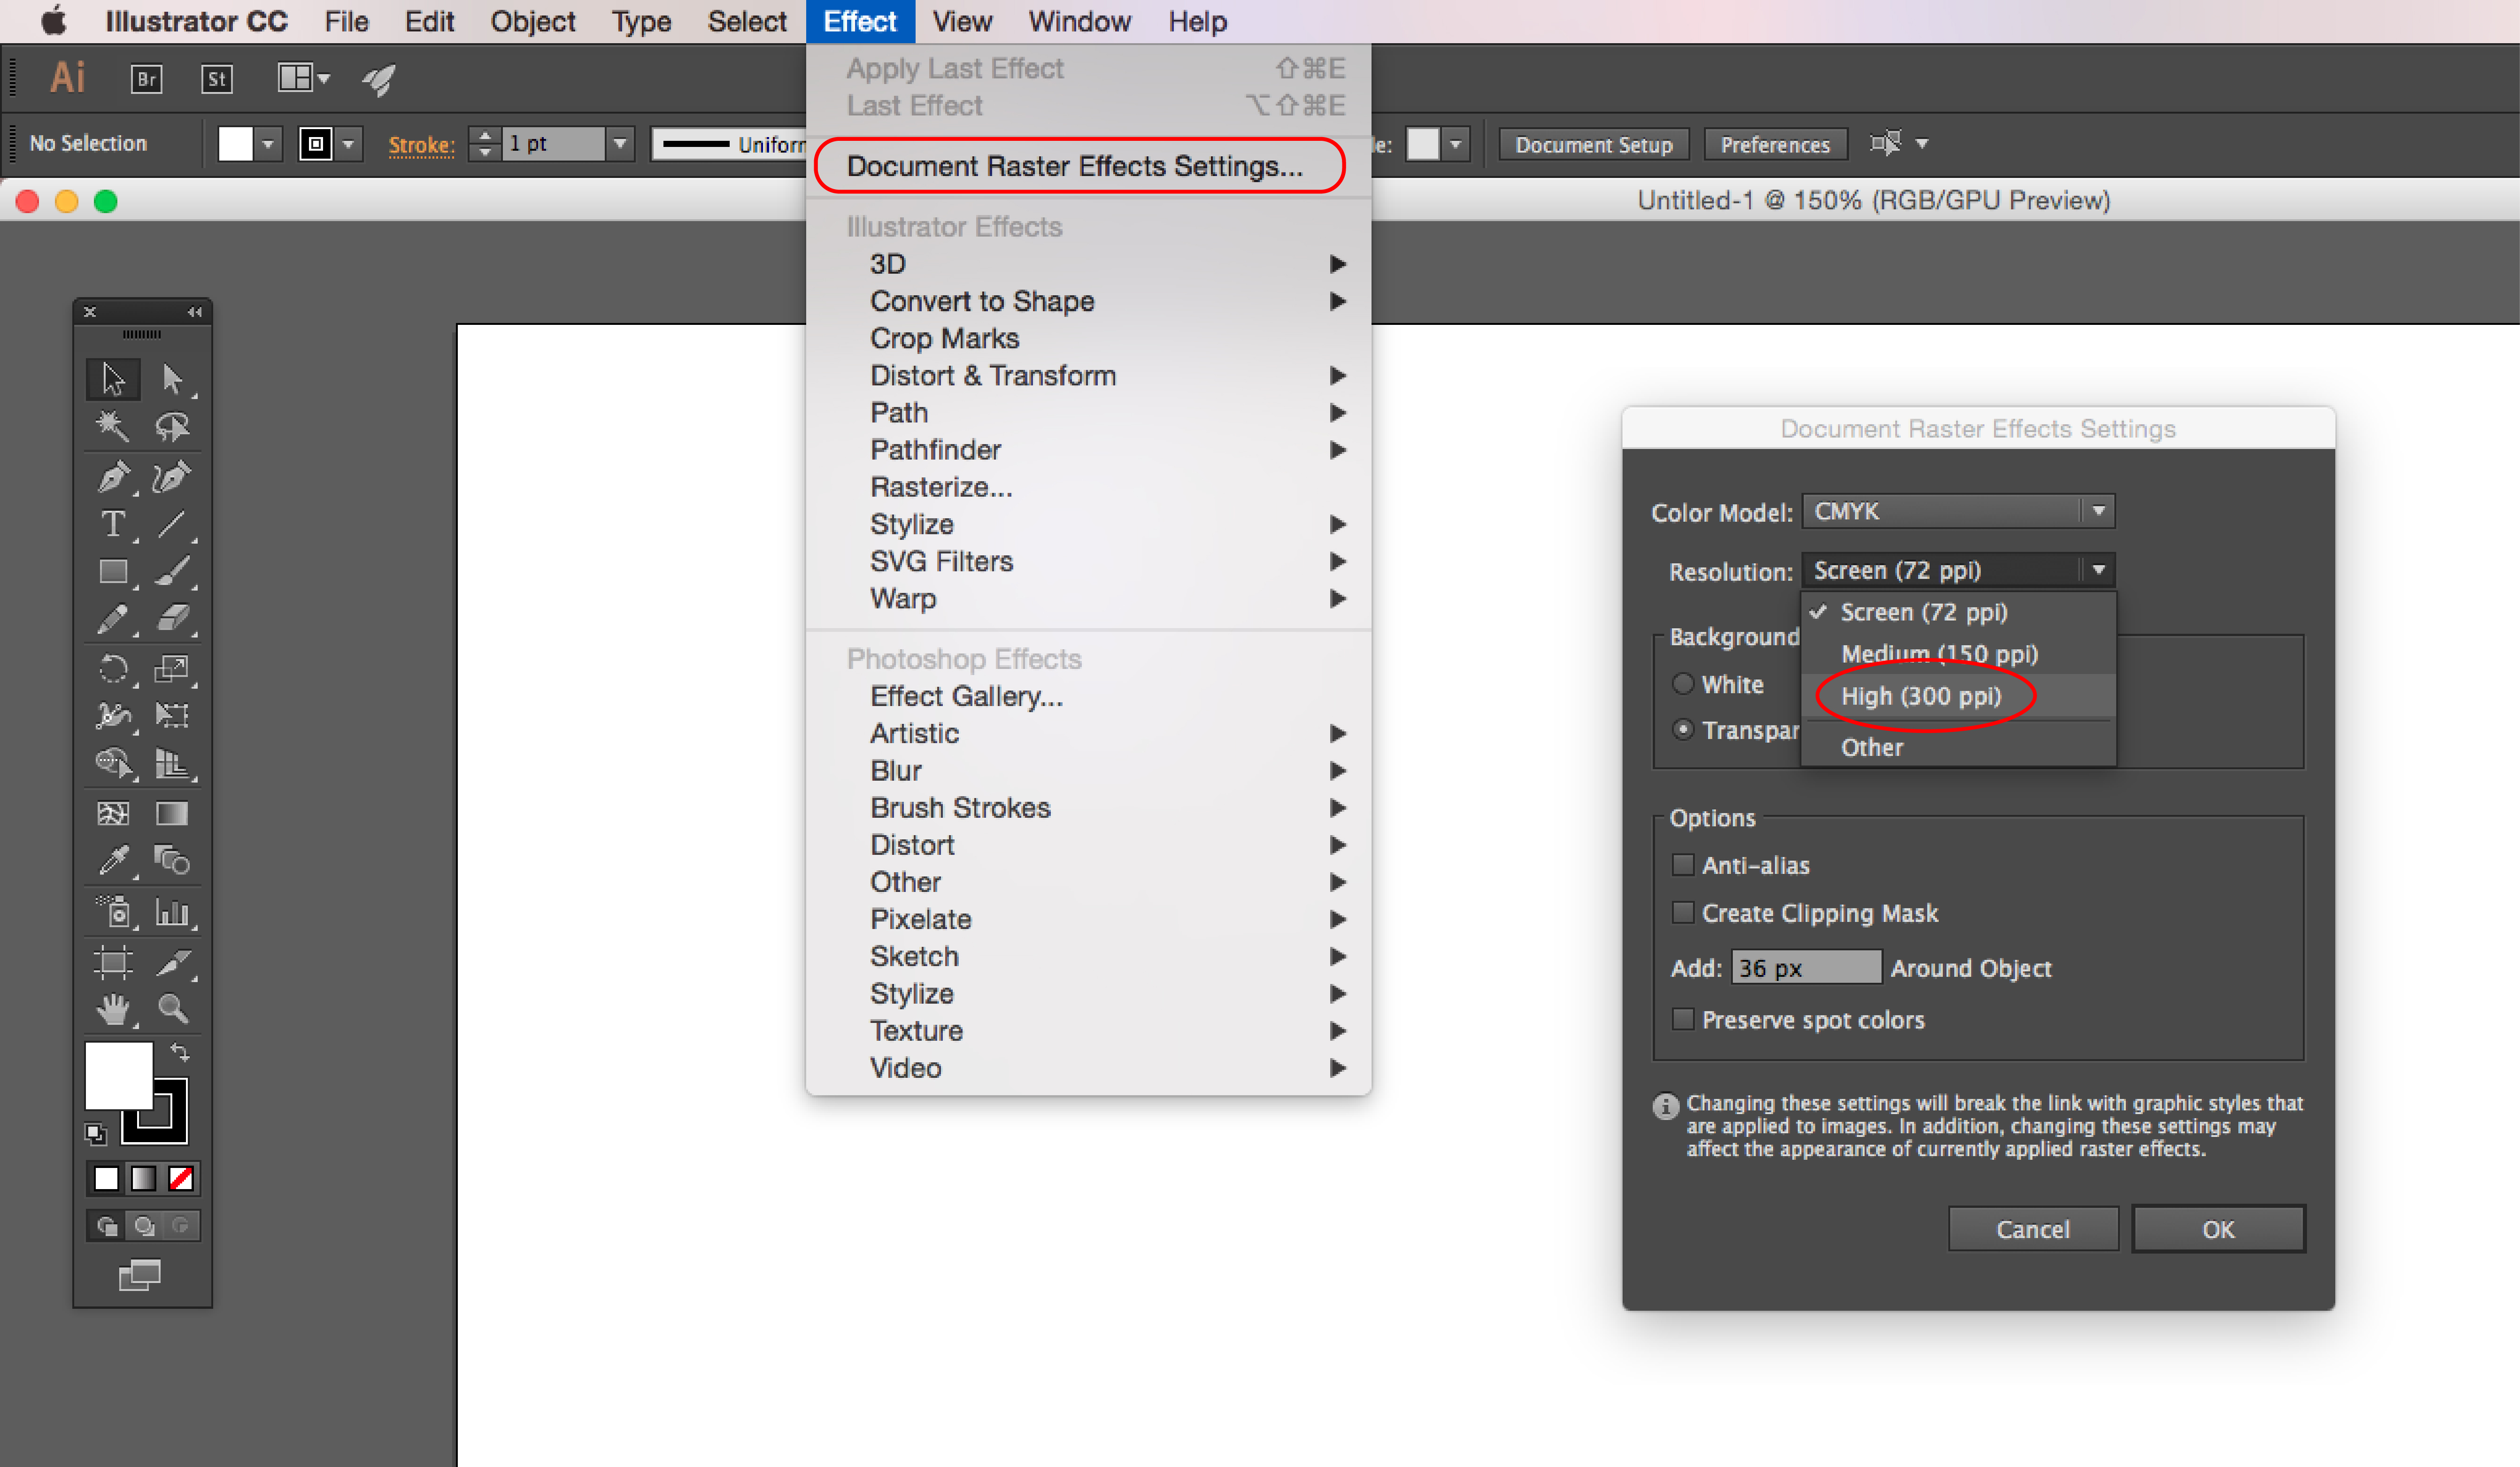
Task: Choose High (300 ppi) resolution option
Action: coord(1957,696)
